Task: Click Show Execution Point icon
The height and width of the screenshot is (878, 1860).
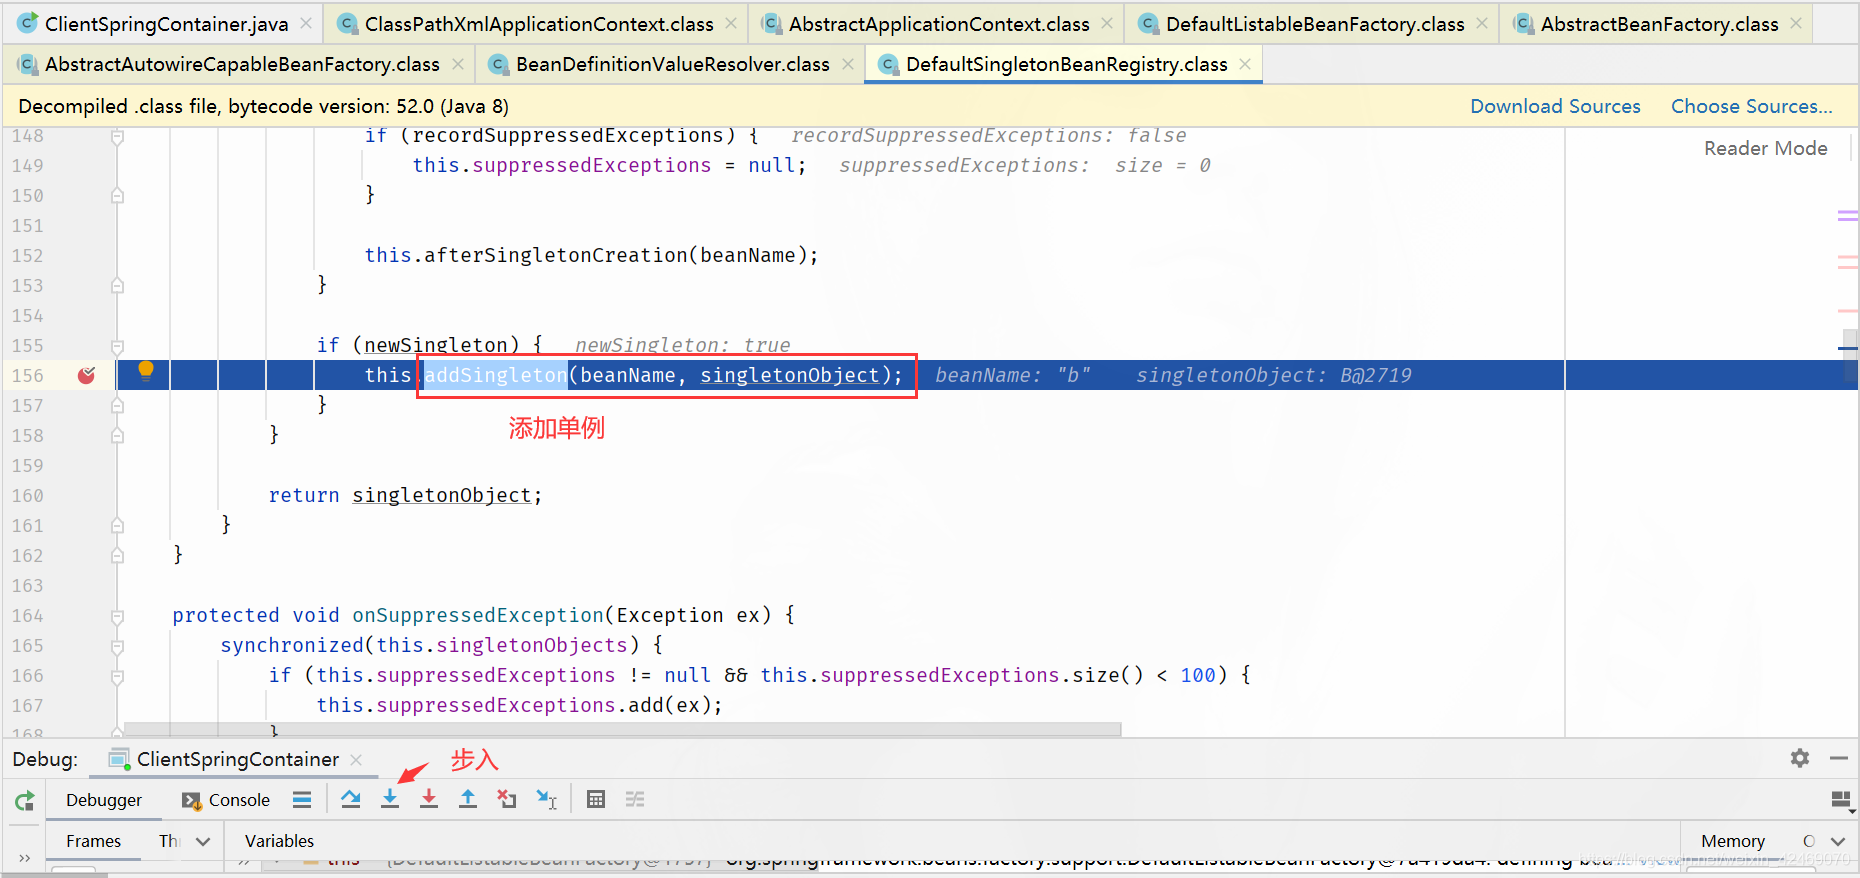Action: (302, 799)
